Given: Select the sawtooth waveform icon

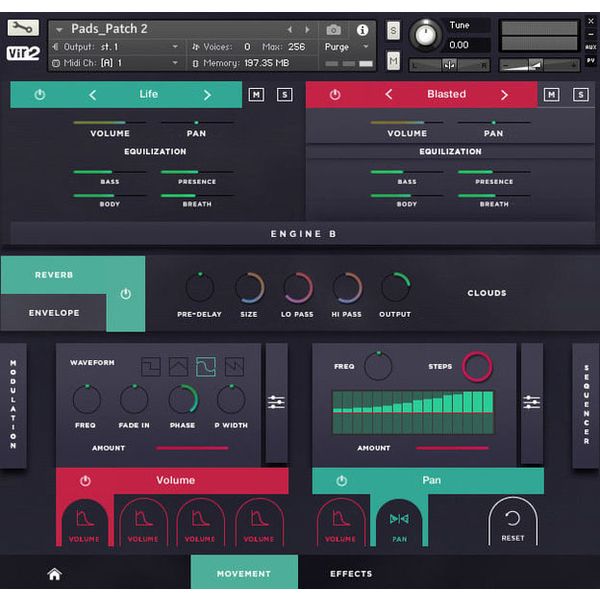Looking at the screenshot, I should point(234,367).
